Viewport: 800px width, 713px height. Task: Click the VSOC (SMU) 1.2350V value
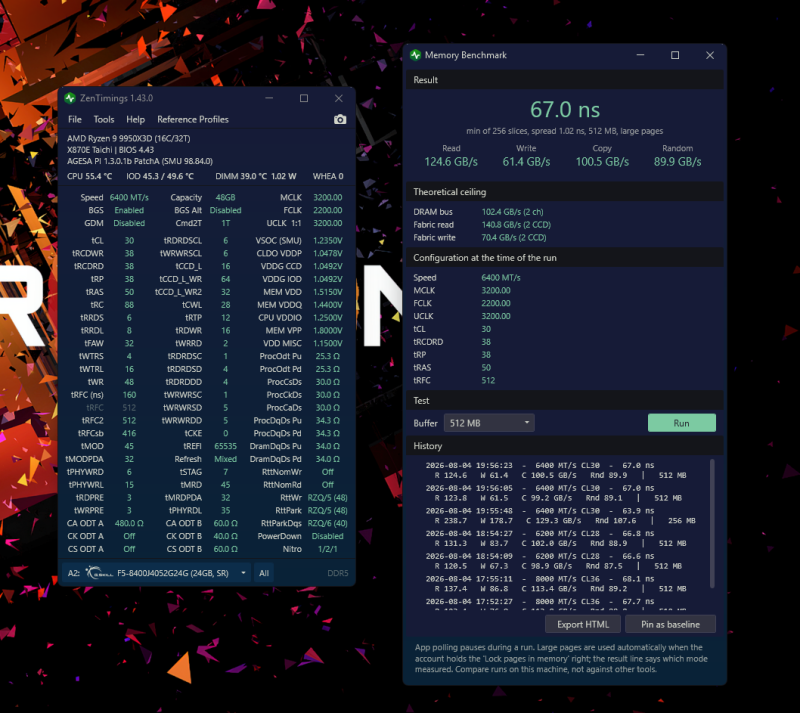coord(328,240)
